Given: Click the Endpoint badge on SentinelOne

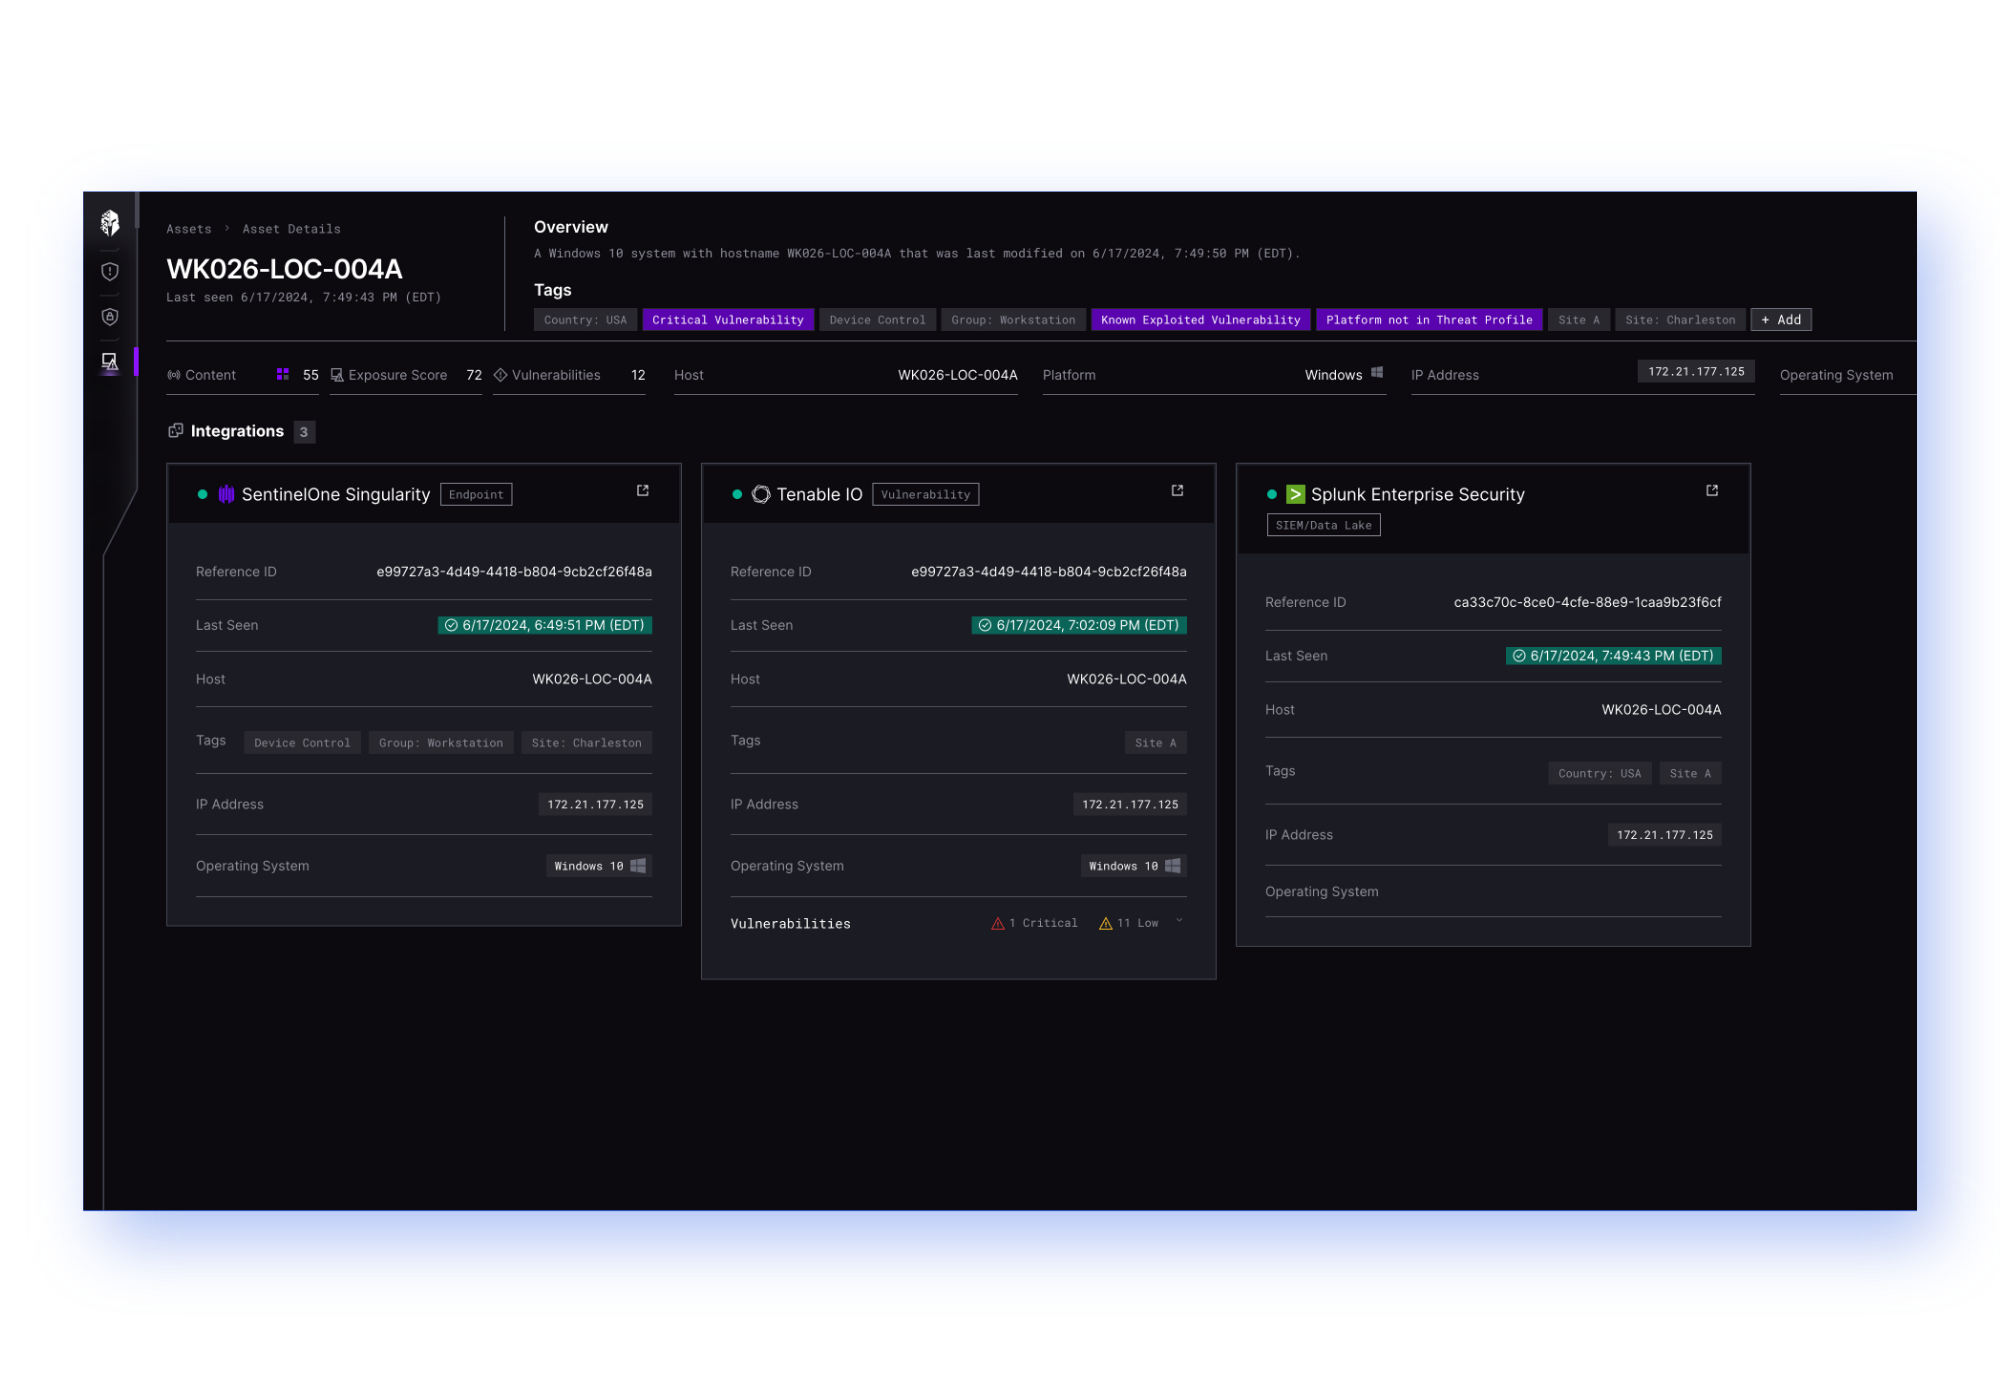Looking at the screenshot, I should 476,494.
